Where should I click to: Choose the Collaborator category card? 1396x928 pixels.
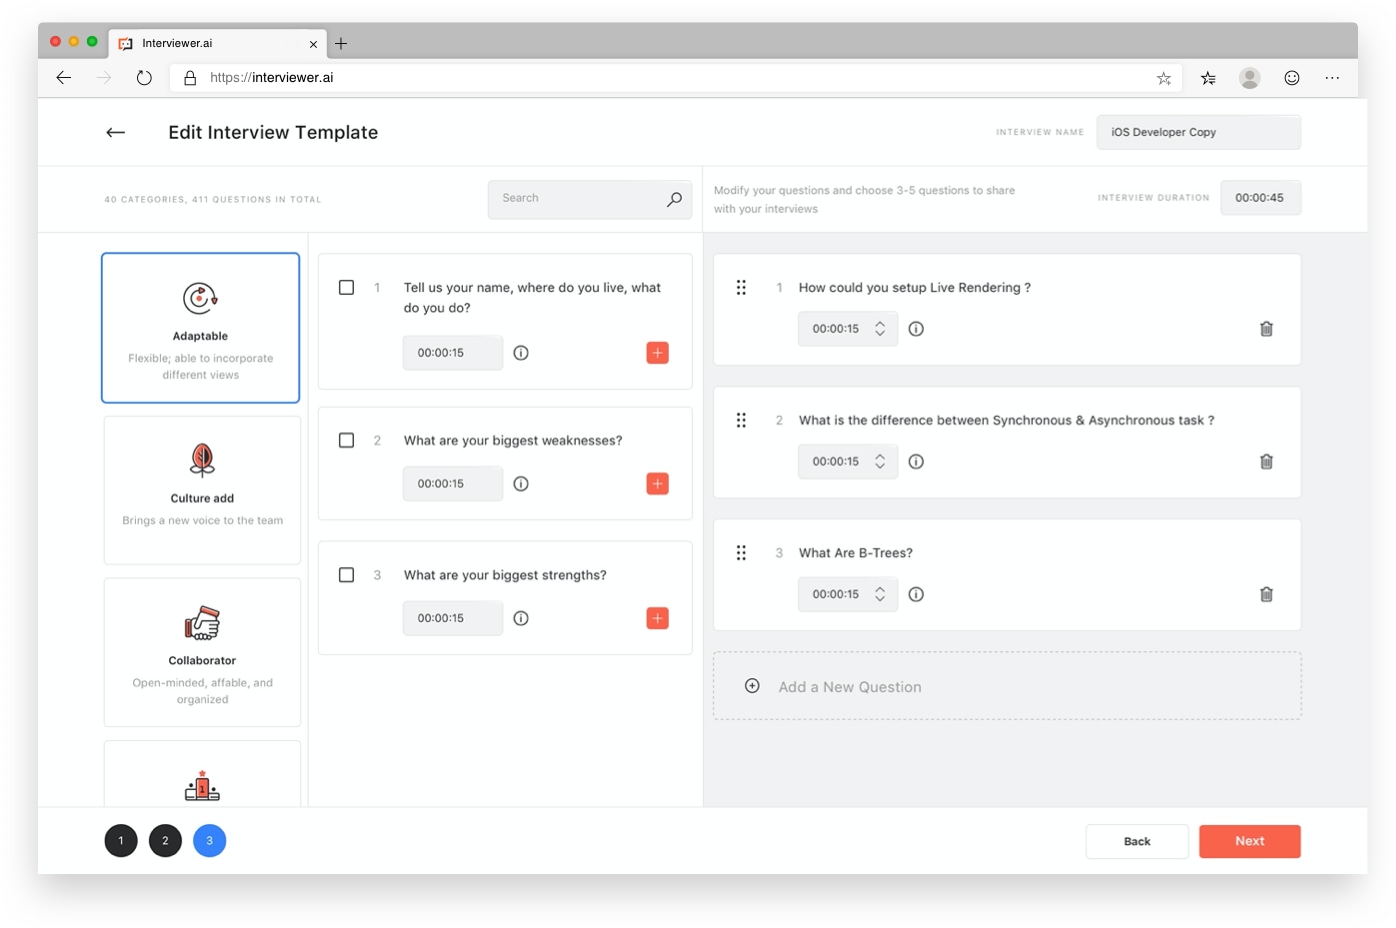click(202, 652)
